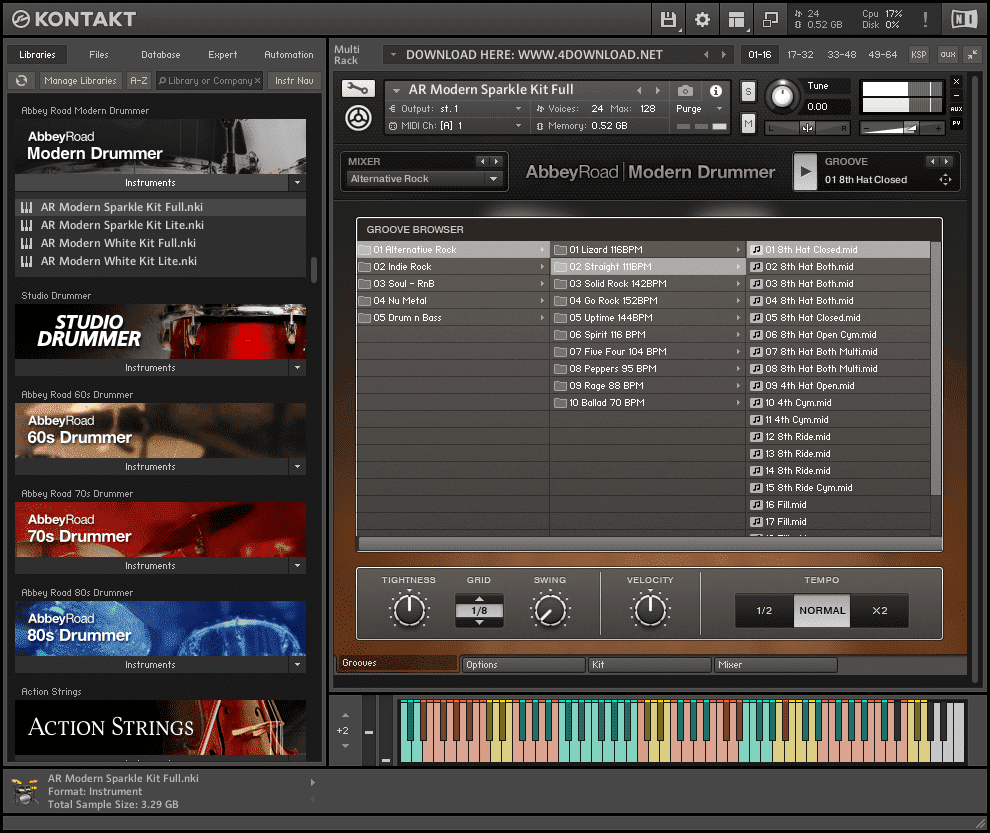Close the instrument with X button
Image resolution: width=990 pixels, height=833 pixels.
point(957,81)
